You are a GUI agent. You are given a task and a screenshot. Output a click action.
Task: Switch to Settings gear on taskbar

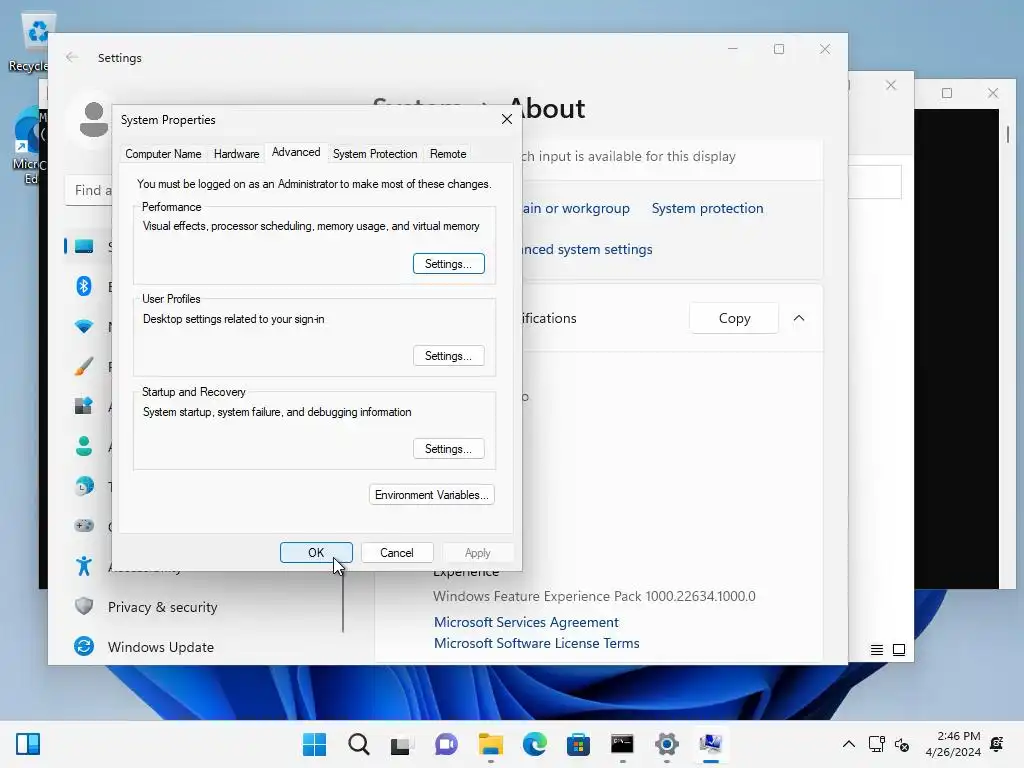tap(666, 744)
